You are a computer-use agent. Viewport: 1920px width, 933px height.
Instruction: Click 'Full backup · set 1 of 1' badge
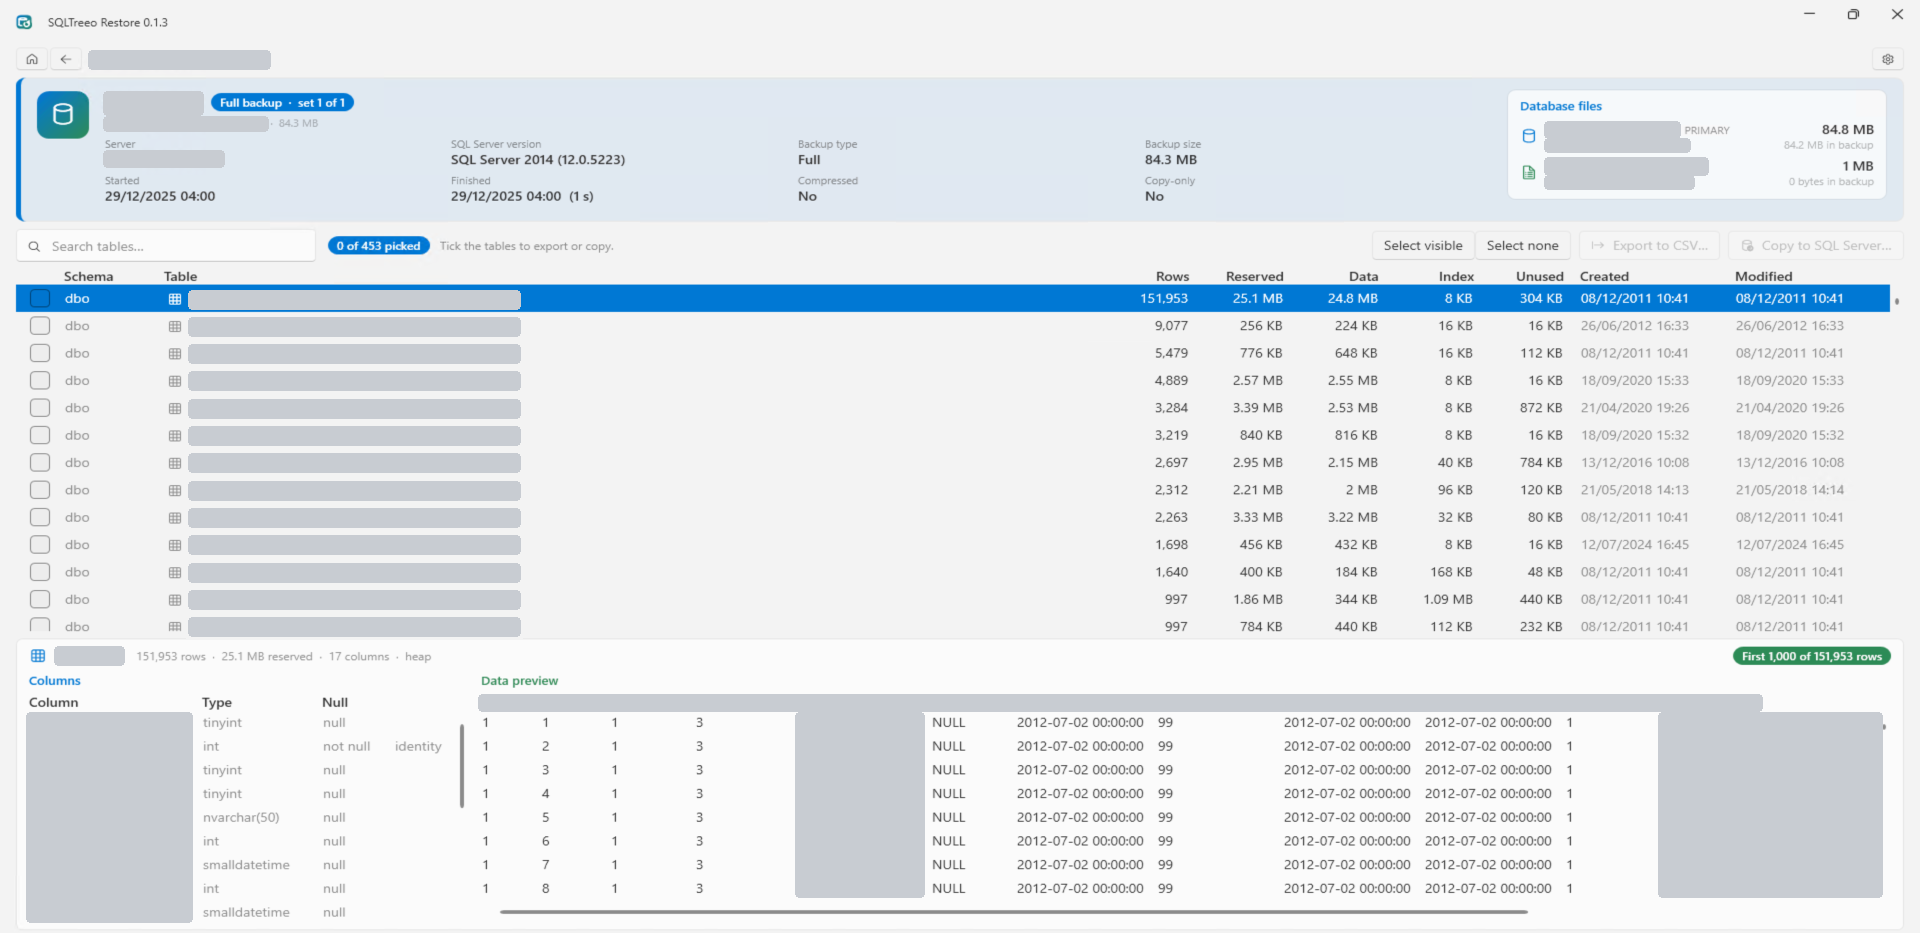pos(282,103)
